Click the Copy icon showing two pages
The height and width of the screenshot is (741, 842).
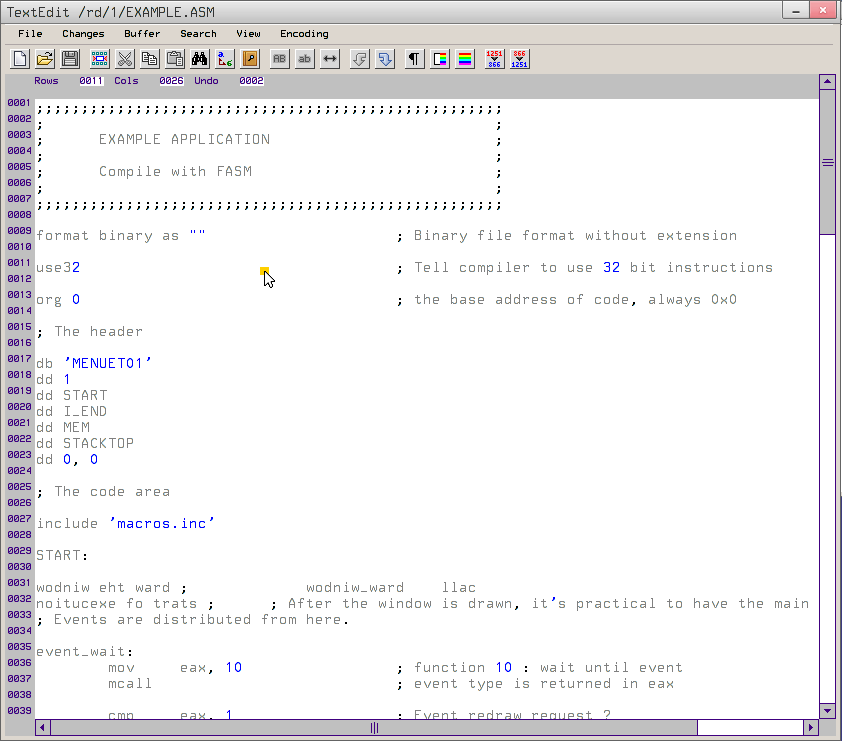point(150,59)
